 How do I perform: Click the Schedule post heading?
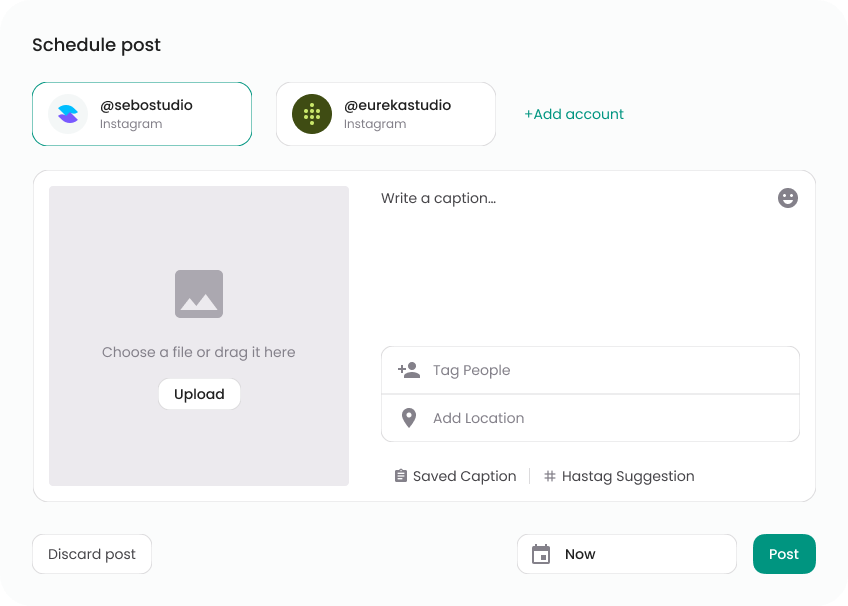pyautogui.click(x=97, y=45)
